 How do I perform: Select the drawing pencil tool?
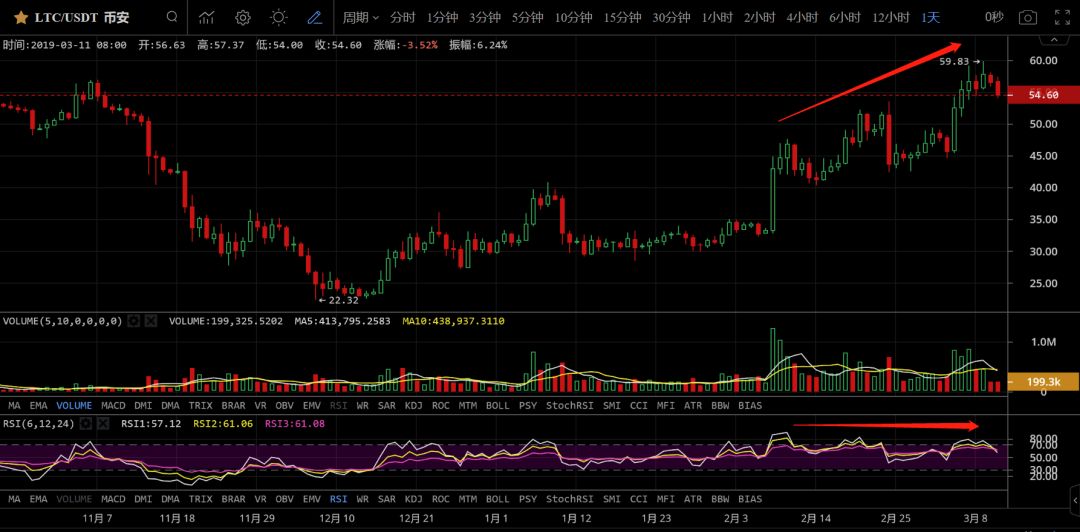(x=314, y=17)
